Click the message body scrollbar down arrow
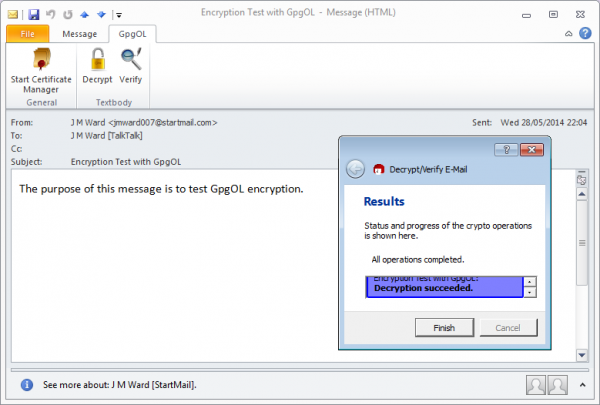 point(582,356)
